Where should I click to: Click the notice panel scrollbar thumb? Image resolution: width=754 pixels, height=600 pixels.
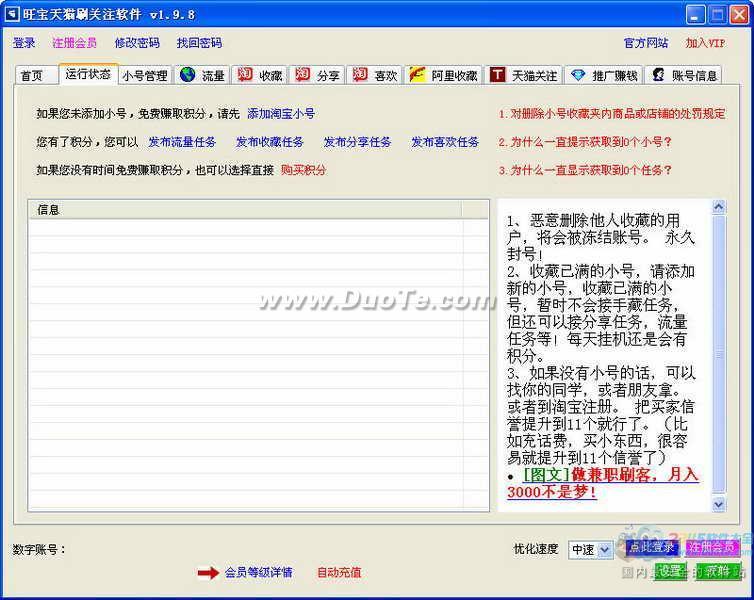[x=719, y=354]
